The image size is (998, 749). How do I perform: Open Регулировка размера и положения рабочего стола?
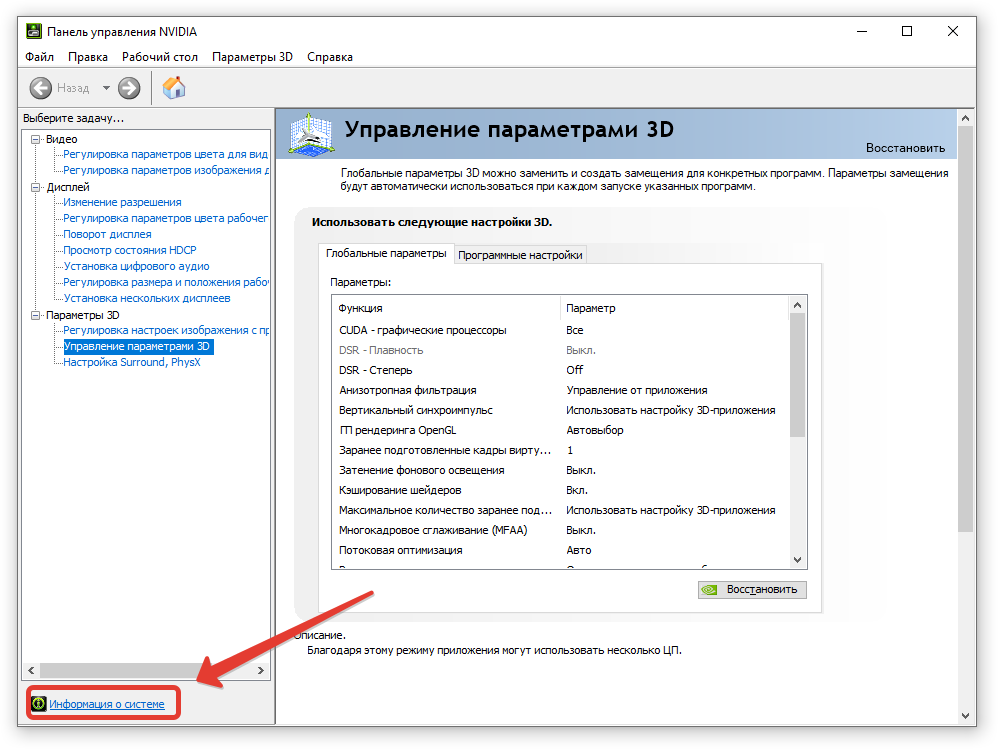click(165, 282)
